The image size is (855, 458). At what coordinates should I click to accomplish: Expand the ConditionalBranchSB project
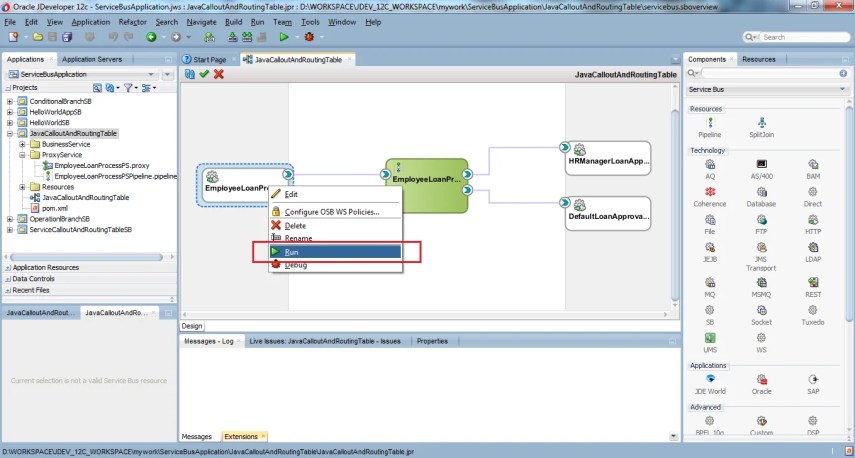10,101
